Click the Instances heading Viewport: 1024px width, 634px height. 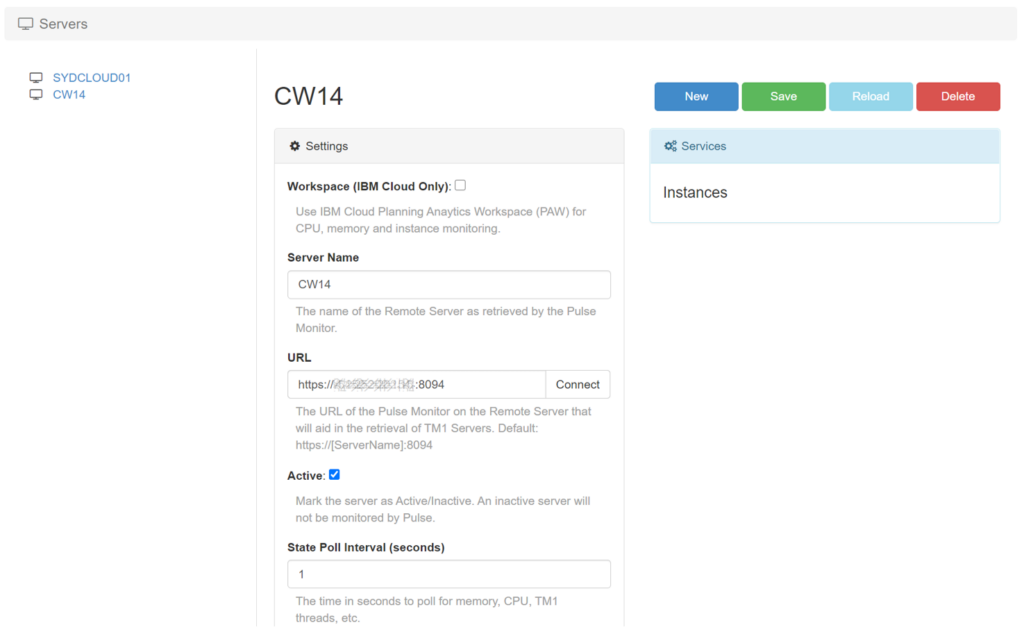coord(695,193)
